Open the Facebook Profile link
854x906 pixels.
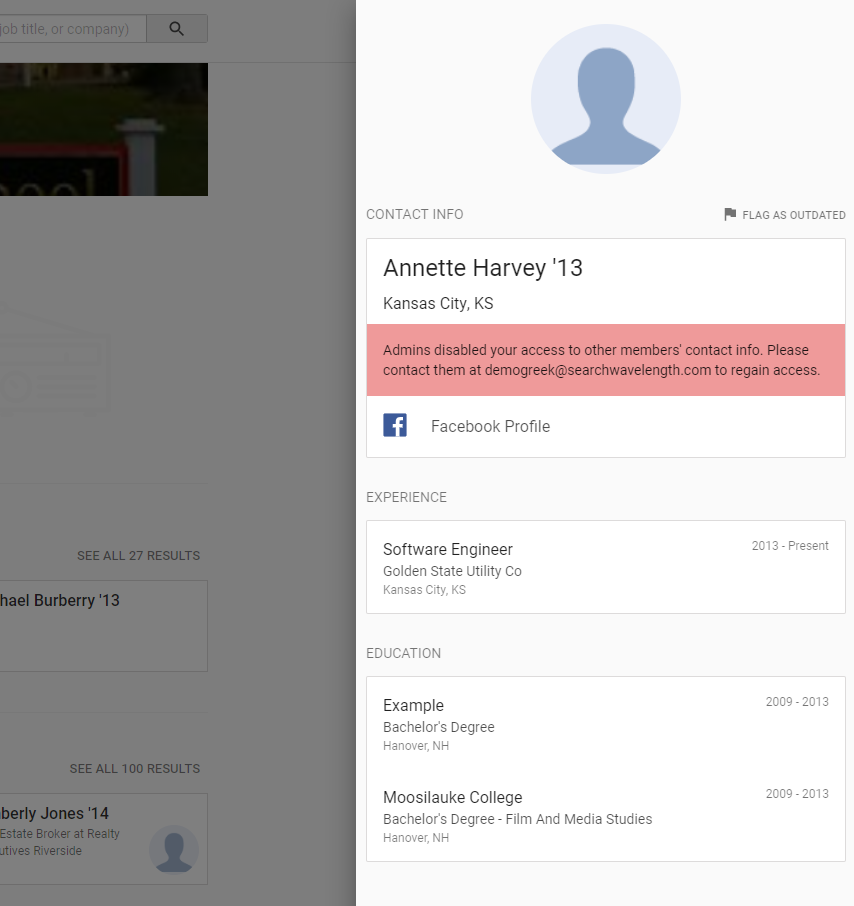point(490,426)
